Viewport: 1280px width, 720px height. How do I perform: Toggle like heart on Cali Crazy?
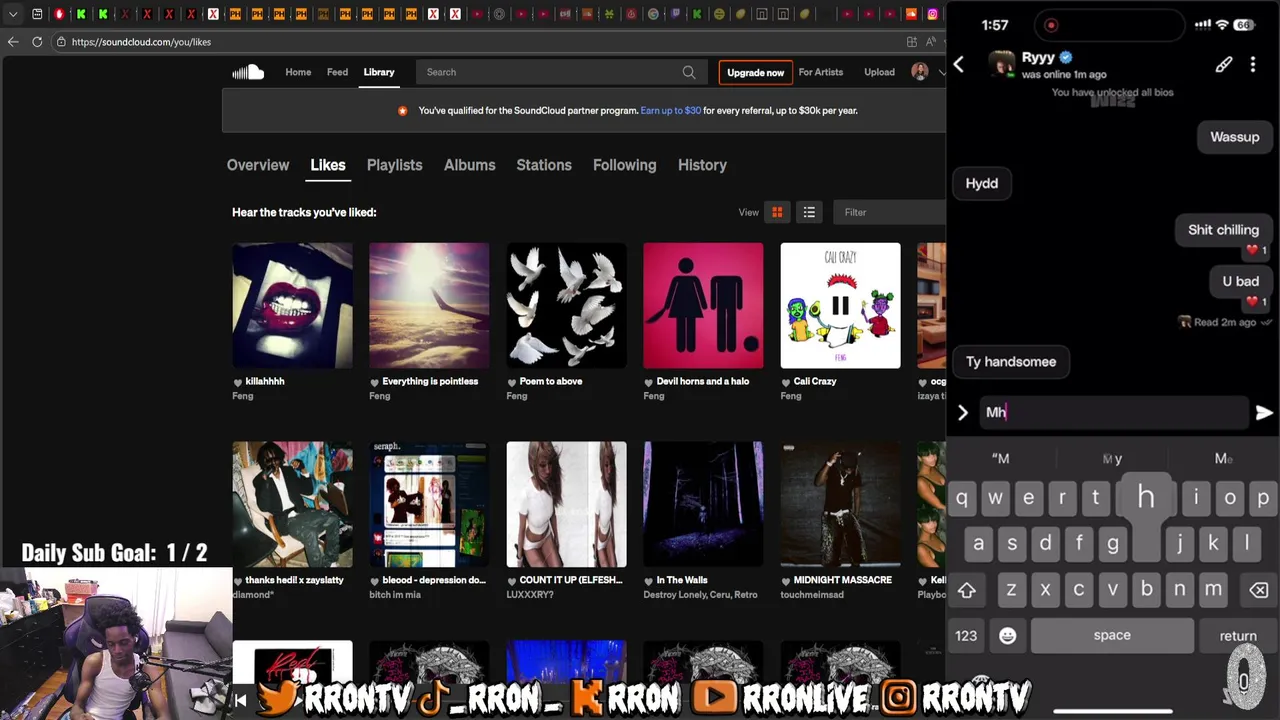786,382
